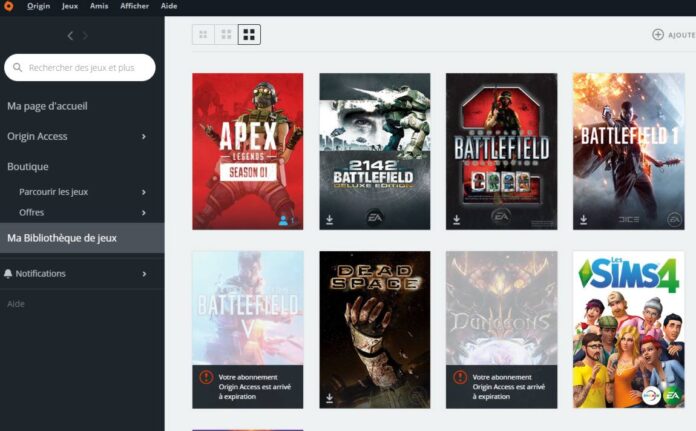This screenshot has height=431, width=696.
Task: Open the Jeux menu
Action: click(x=70, y=6)
